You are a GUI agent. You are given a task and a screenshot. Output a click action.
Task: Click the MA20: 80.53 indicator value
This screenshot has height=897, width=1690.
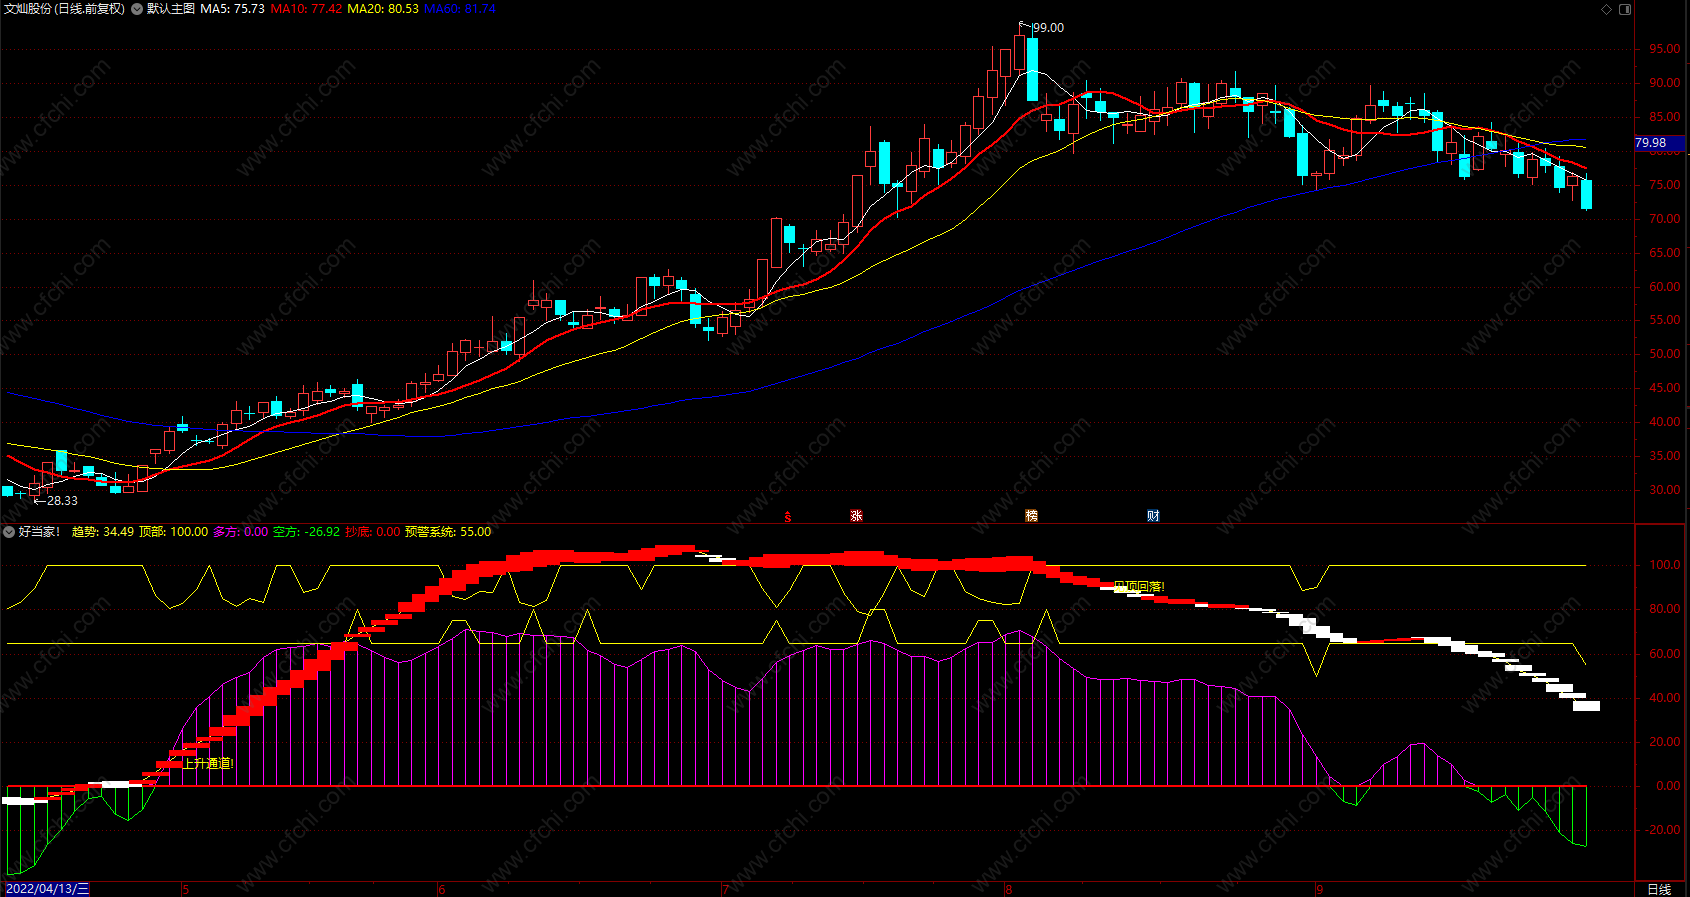(x=383, y=9)
